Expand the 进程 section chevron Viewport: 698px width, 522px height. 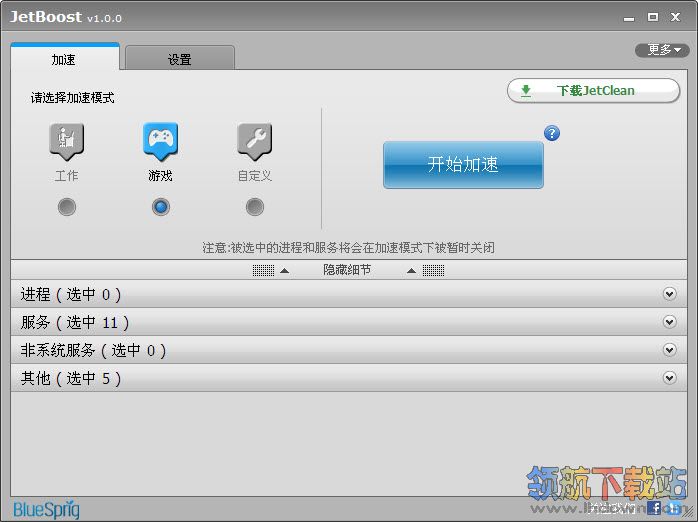tap(670, 294)
